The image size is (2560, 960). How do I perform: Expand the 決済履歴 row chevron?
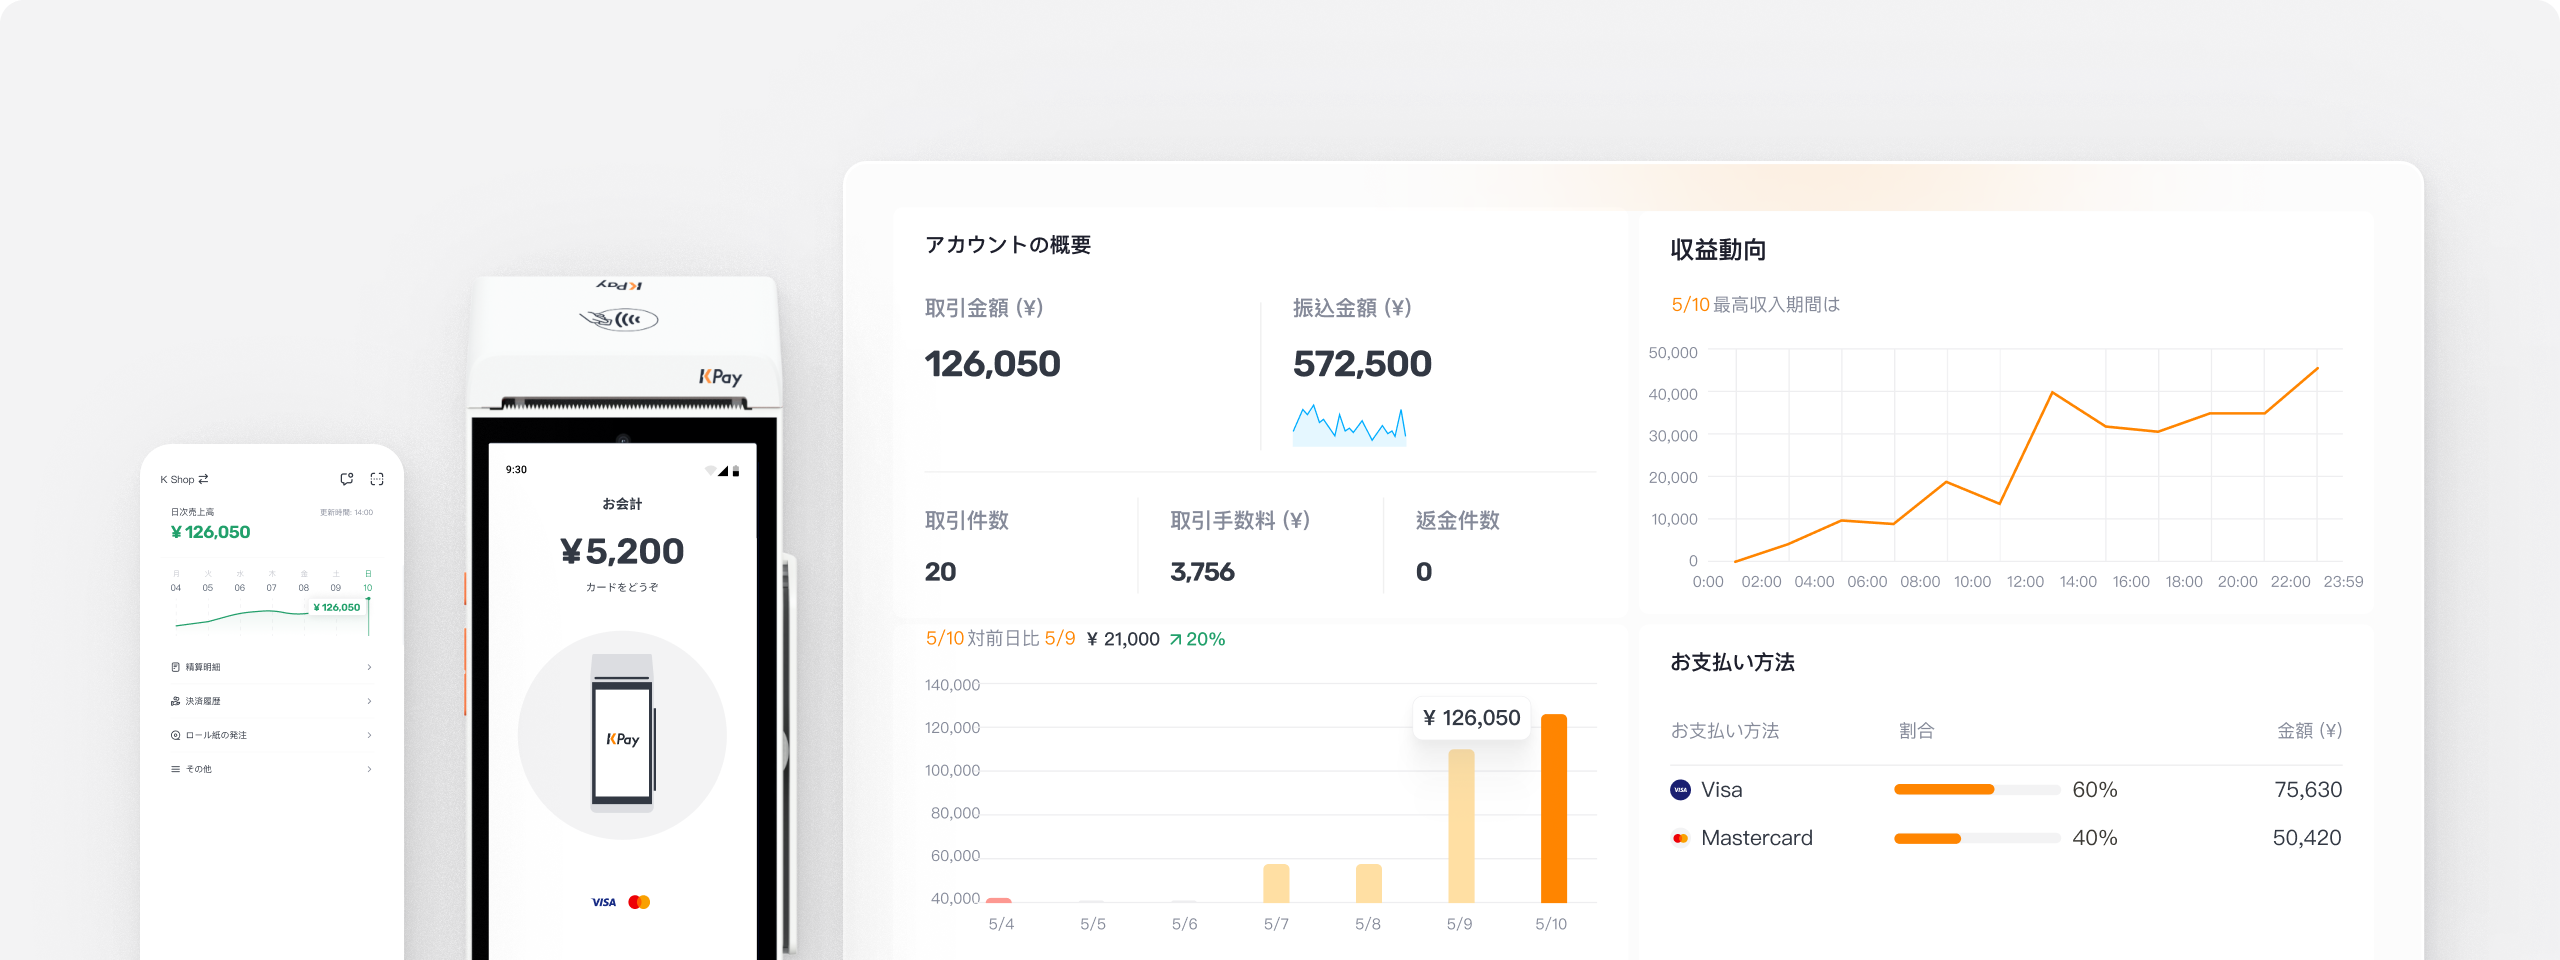click(x=369, y=701)
